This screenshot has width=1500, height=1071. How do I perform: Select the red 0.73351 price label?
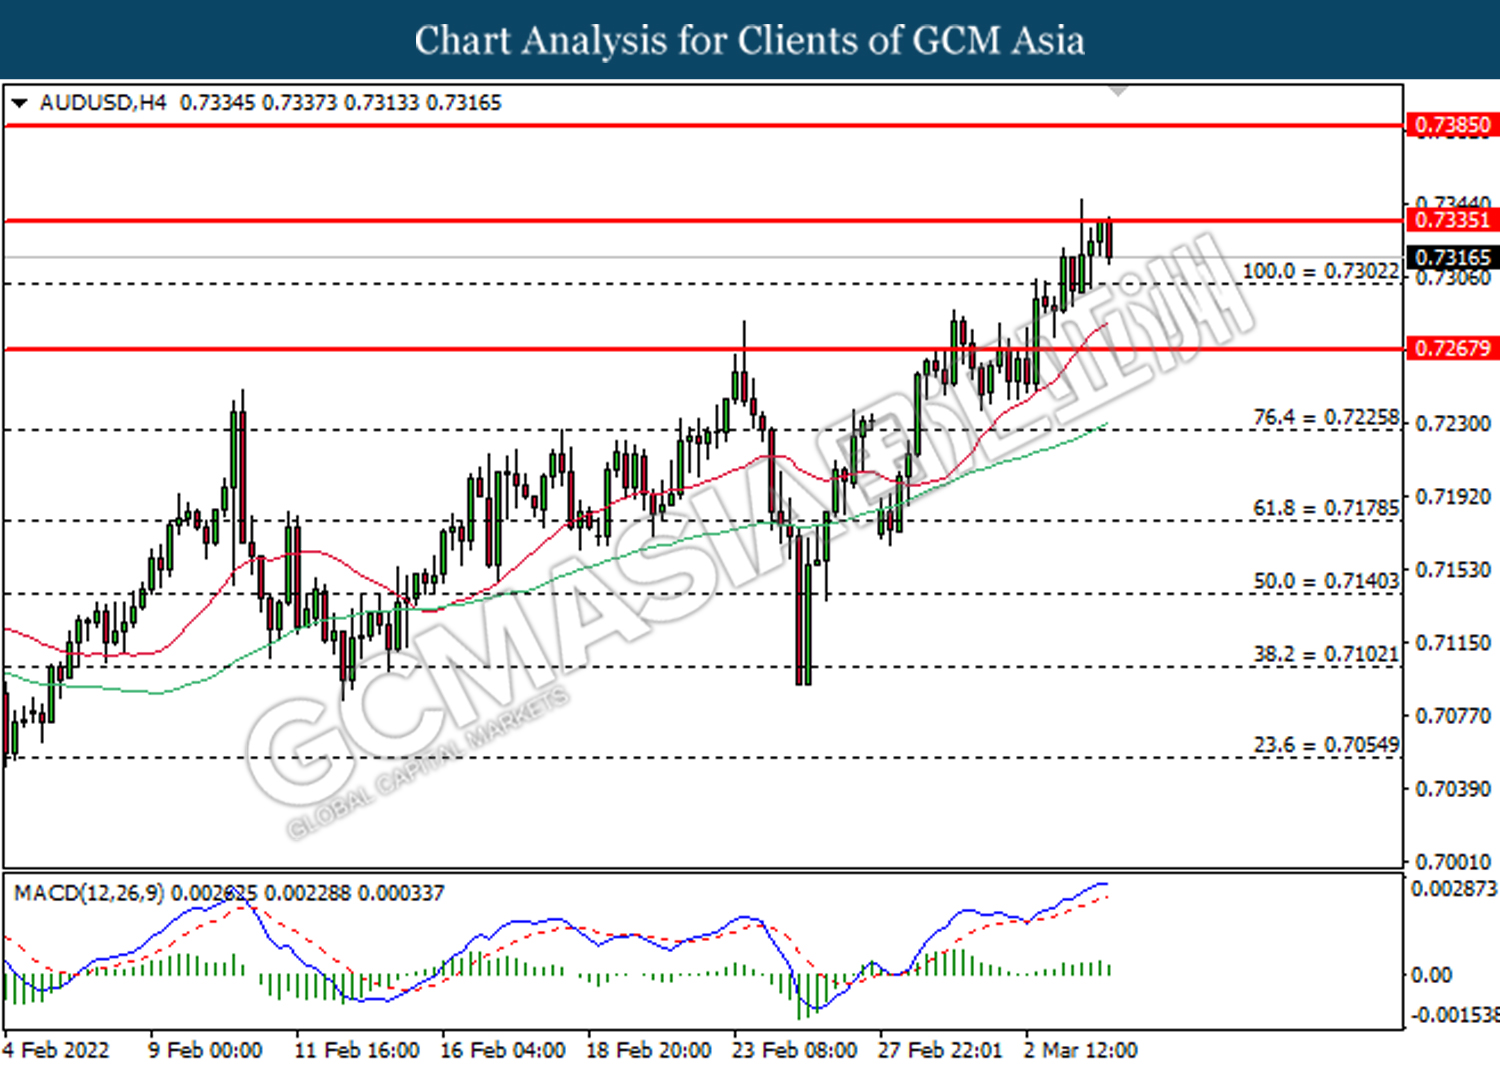[x=1453, y=220]
